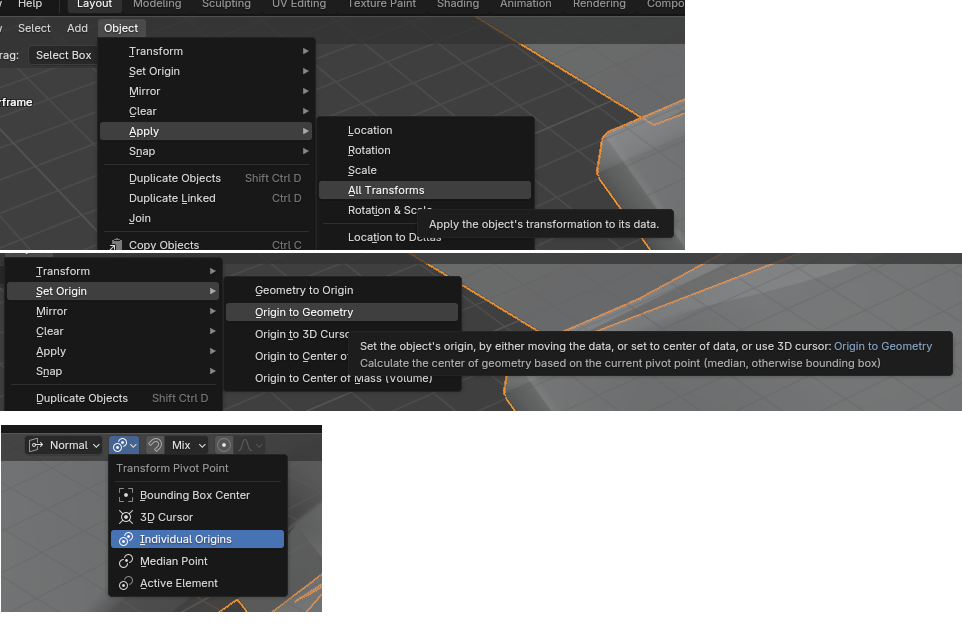Choose Bounding Box Center pivot
Image resolution: width=962 pixels, height=637 pixels.
tap(197, 495)
